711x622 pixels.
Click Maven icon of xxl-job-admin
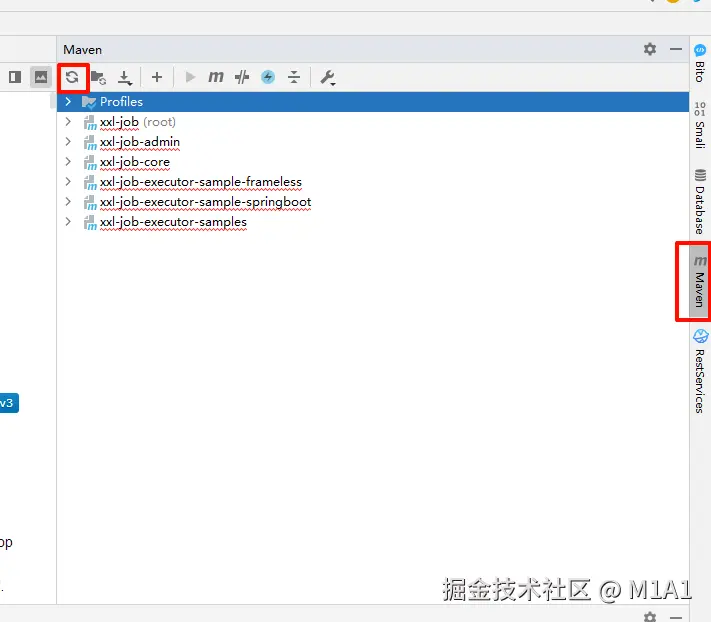(x=90, y=142)
